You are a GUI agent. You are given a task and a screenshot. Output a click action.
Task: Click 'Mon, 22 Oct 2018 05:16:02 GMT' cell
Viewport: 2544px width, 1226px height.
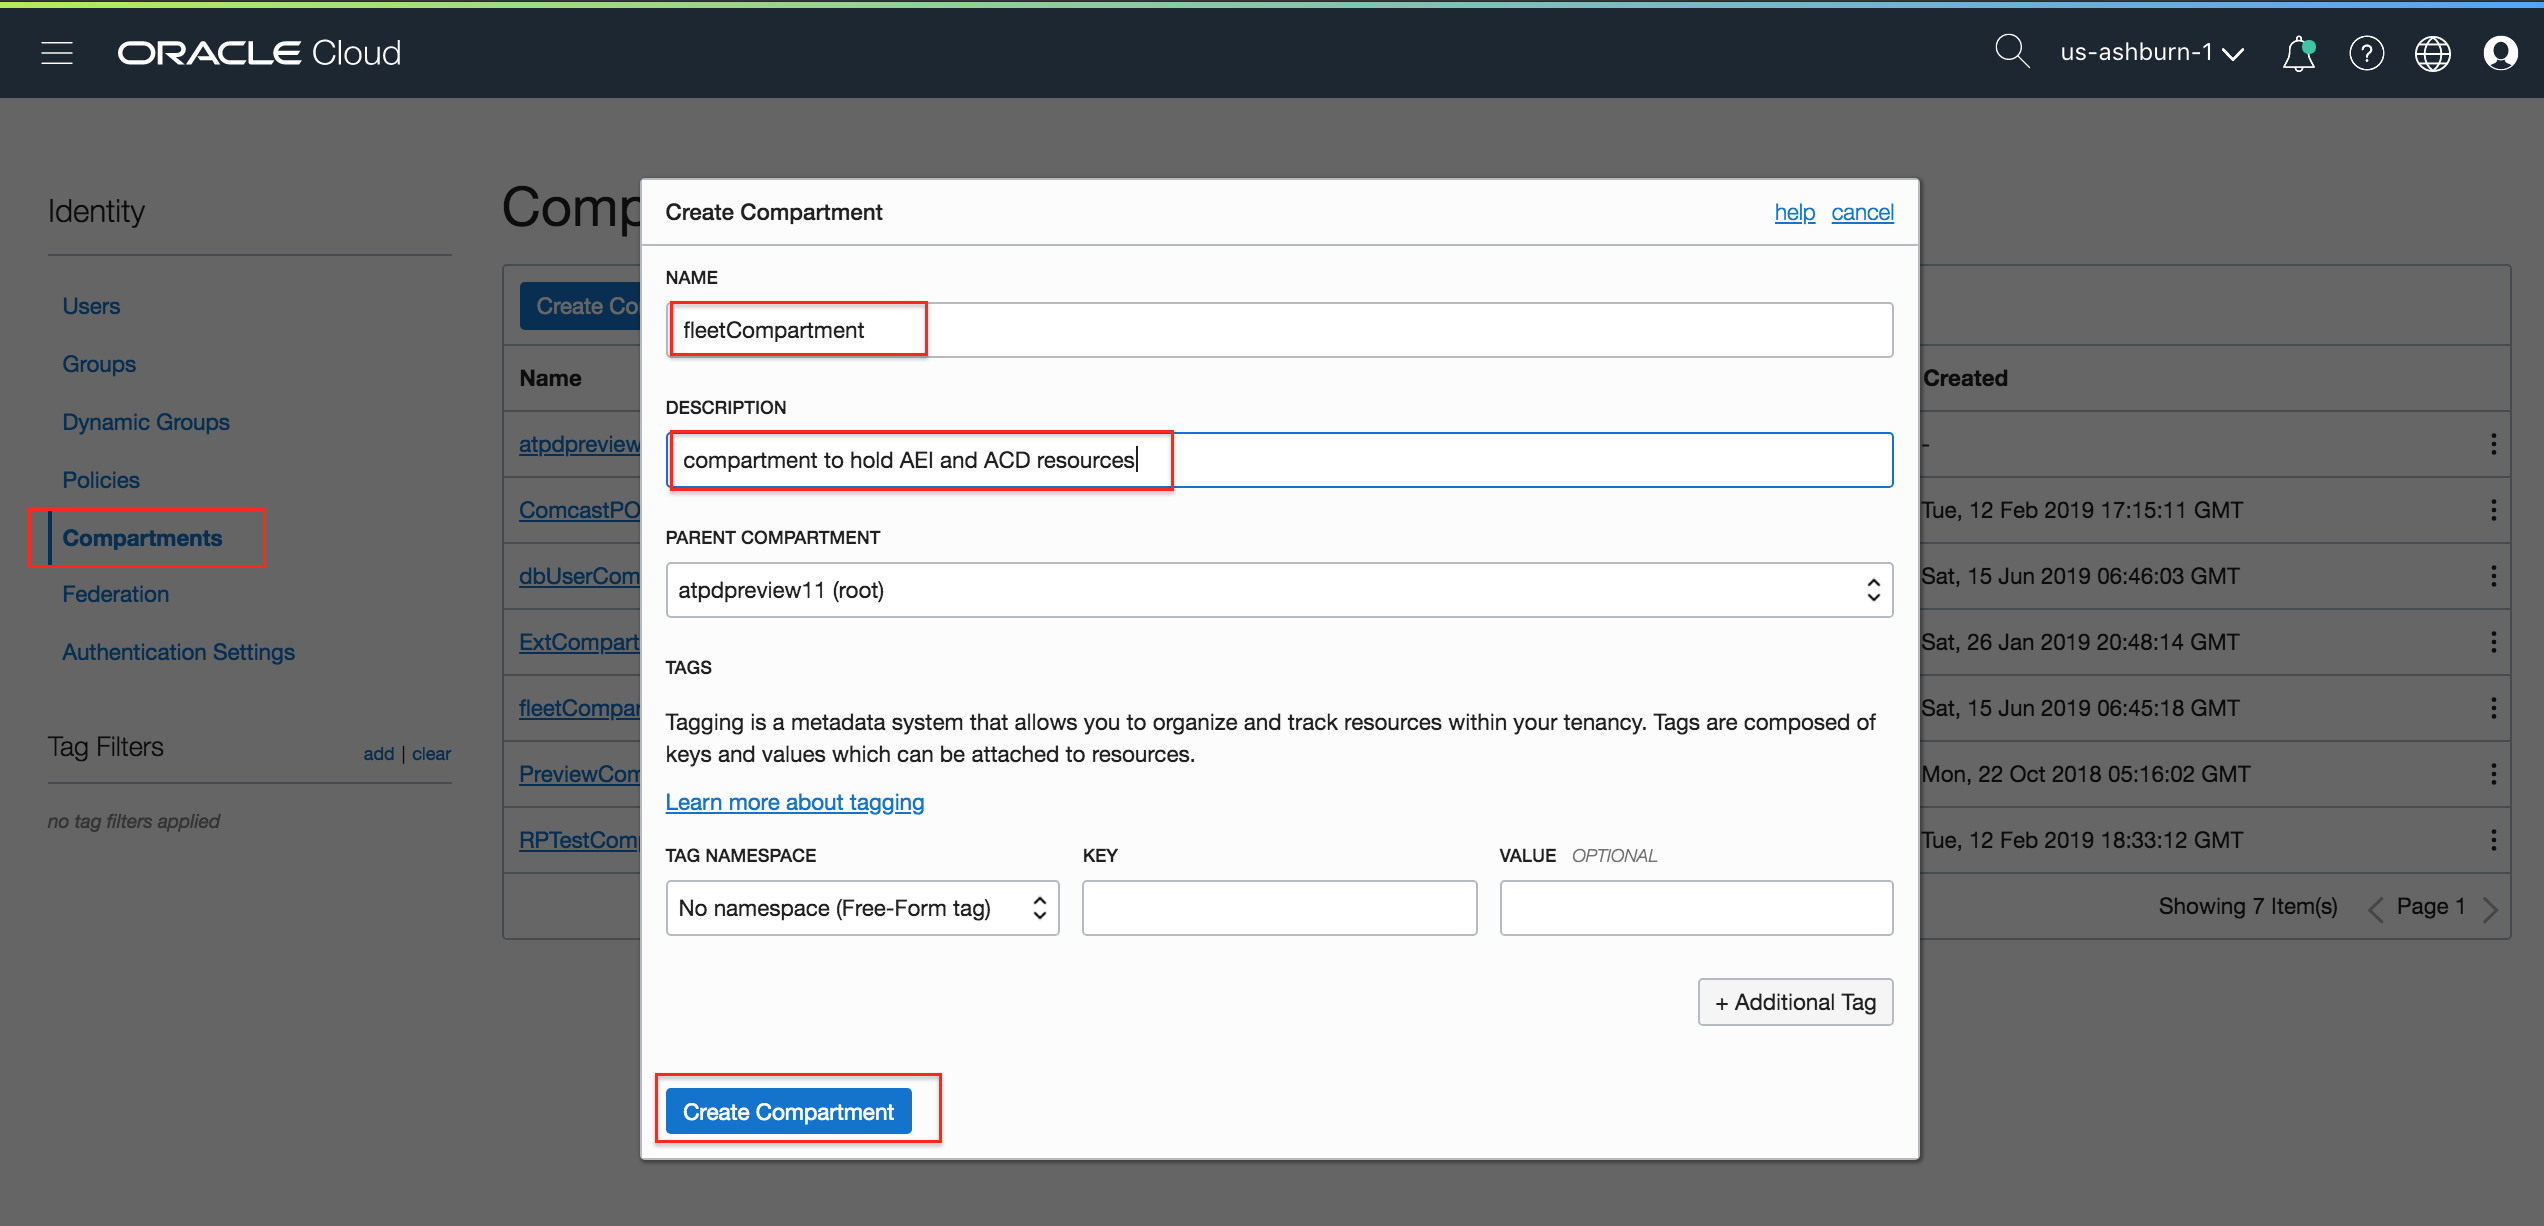[2085, 774]
